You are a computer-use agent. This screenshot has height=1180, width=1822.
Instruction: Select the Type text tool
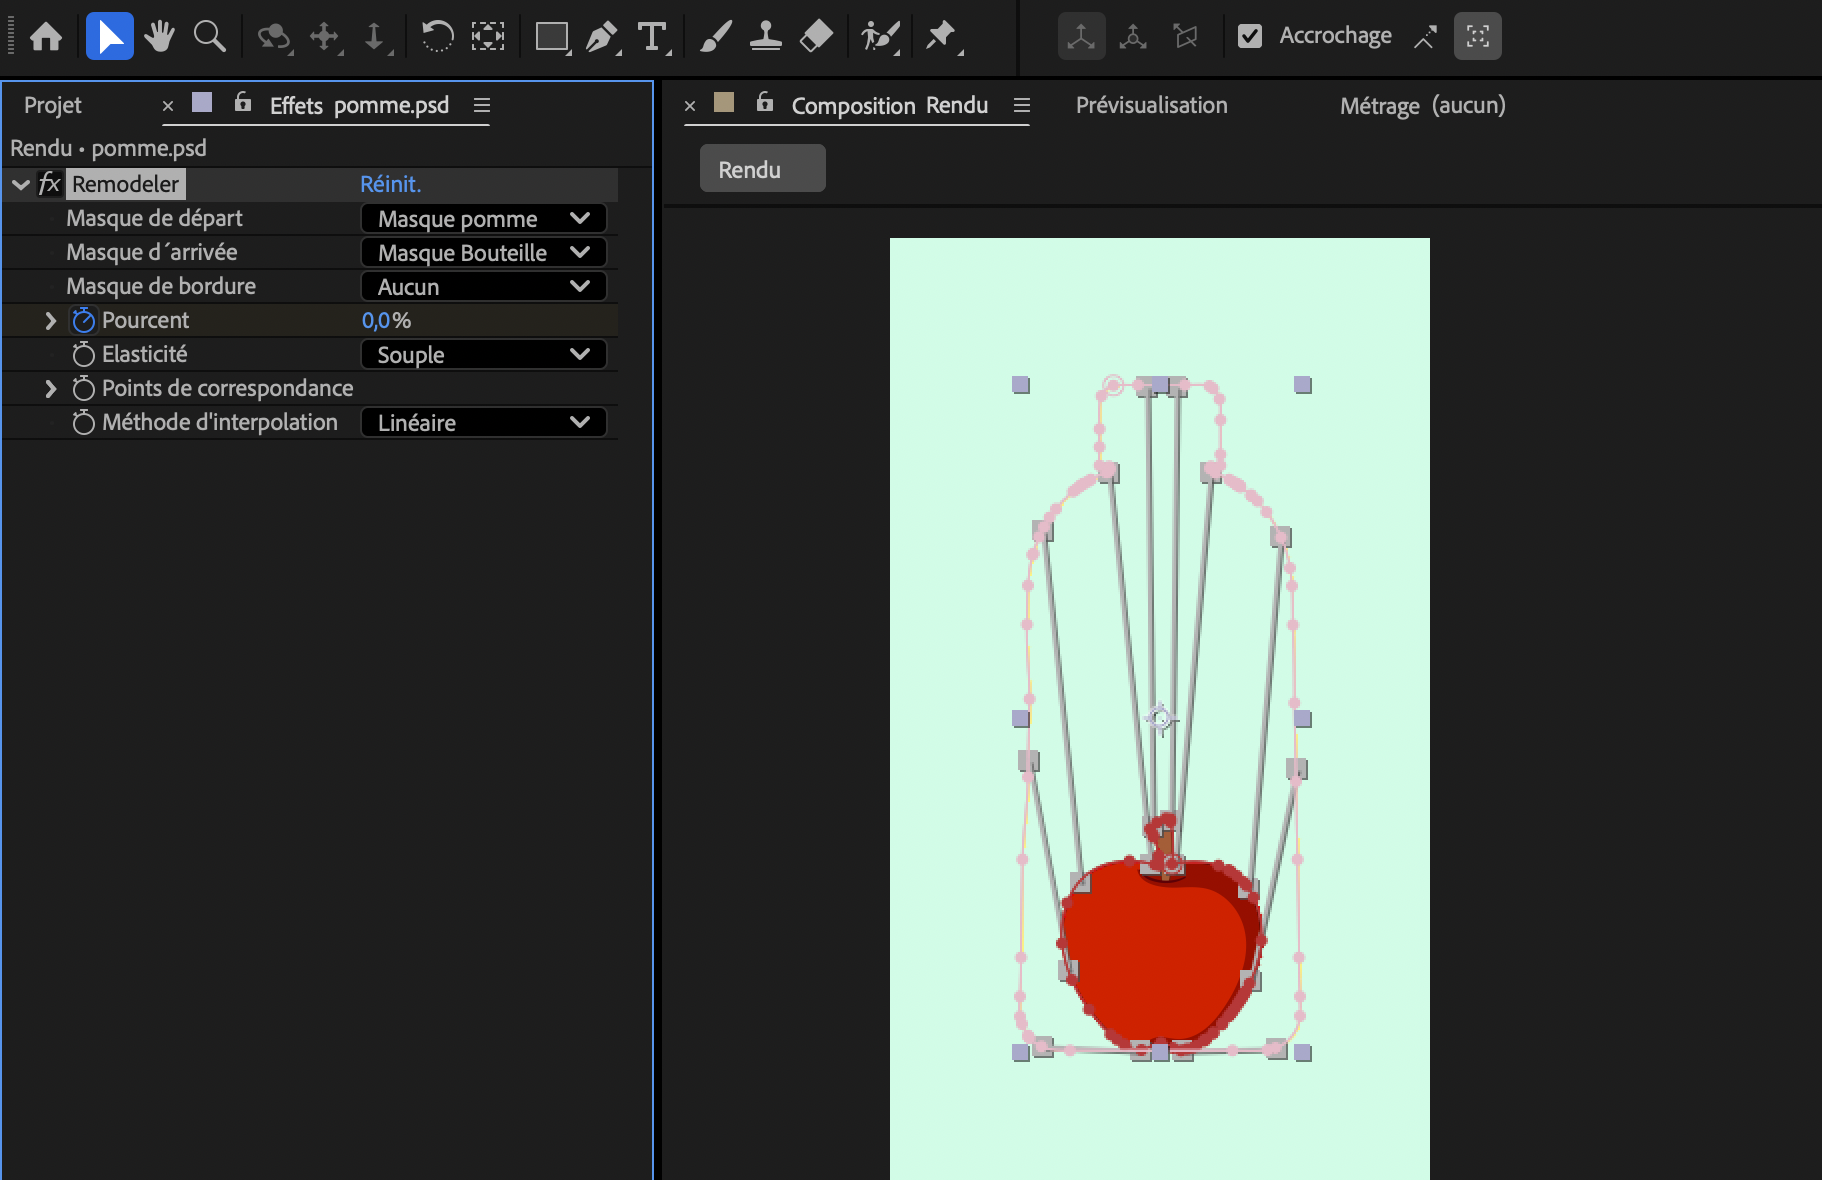coord(652,37)
